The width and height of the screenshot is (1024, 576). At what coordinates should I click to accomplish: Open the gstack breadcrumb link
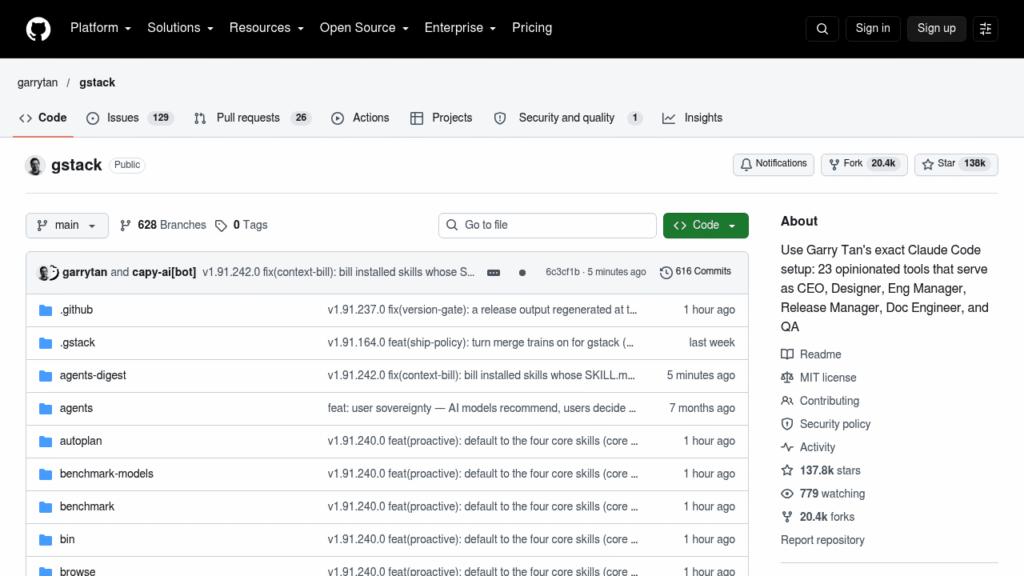click(x=97, y=83)
